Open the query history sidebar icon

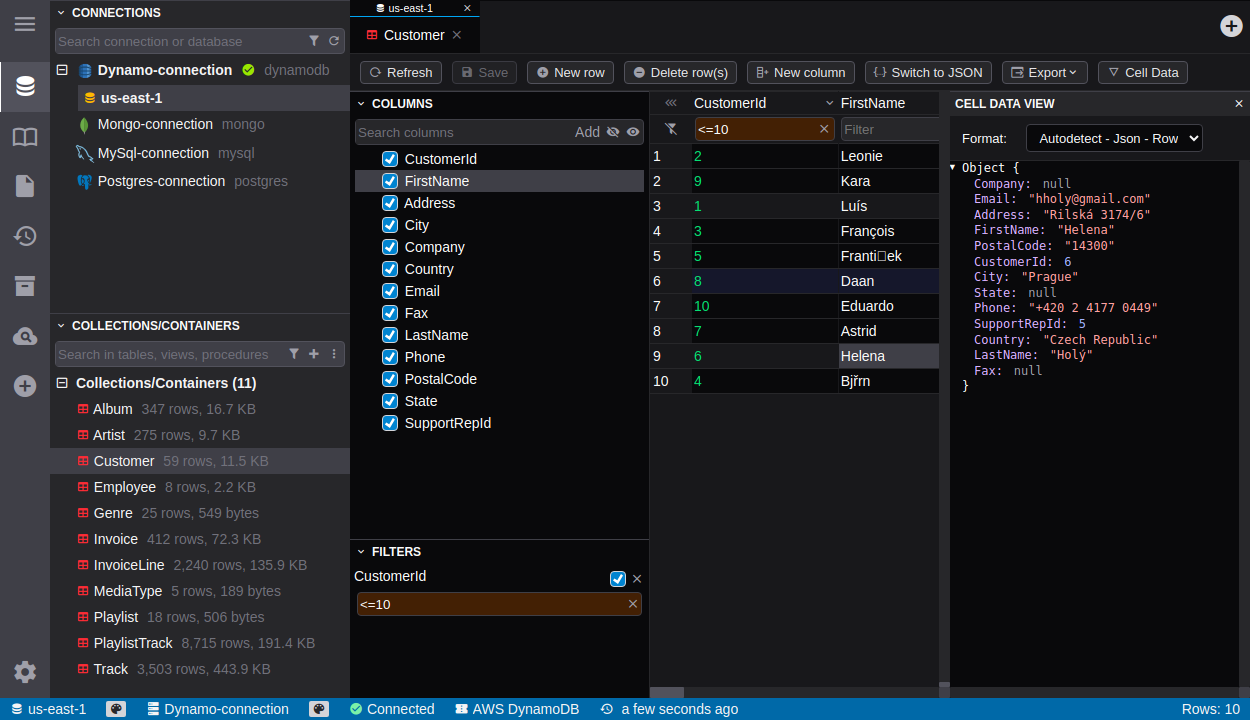click(x=25, y=236)
